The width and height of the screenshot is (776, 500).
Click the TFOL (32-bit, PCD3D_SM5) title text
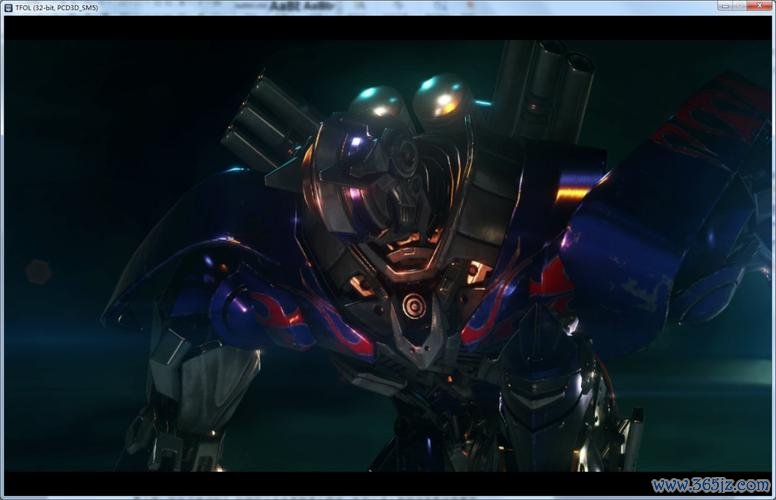click(x=56, y=7)
